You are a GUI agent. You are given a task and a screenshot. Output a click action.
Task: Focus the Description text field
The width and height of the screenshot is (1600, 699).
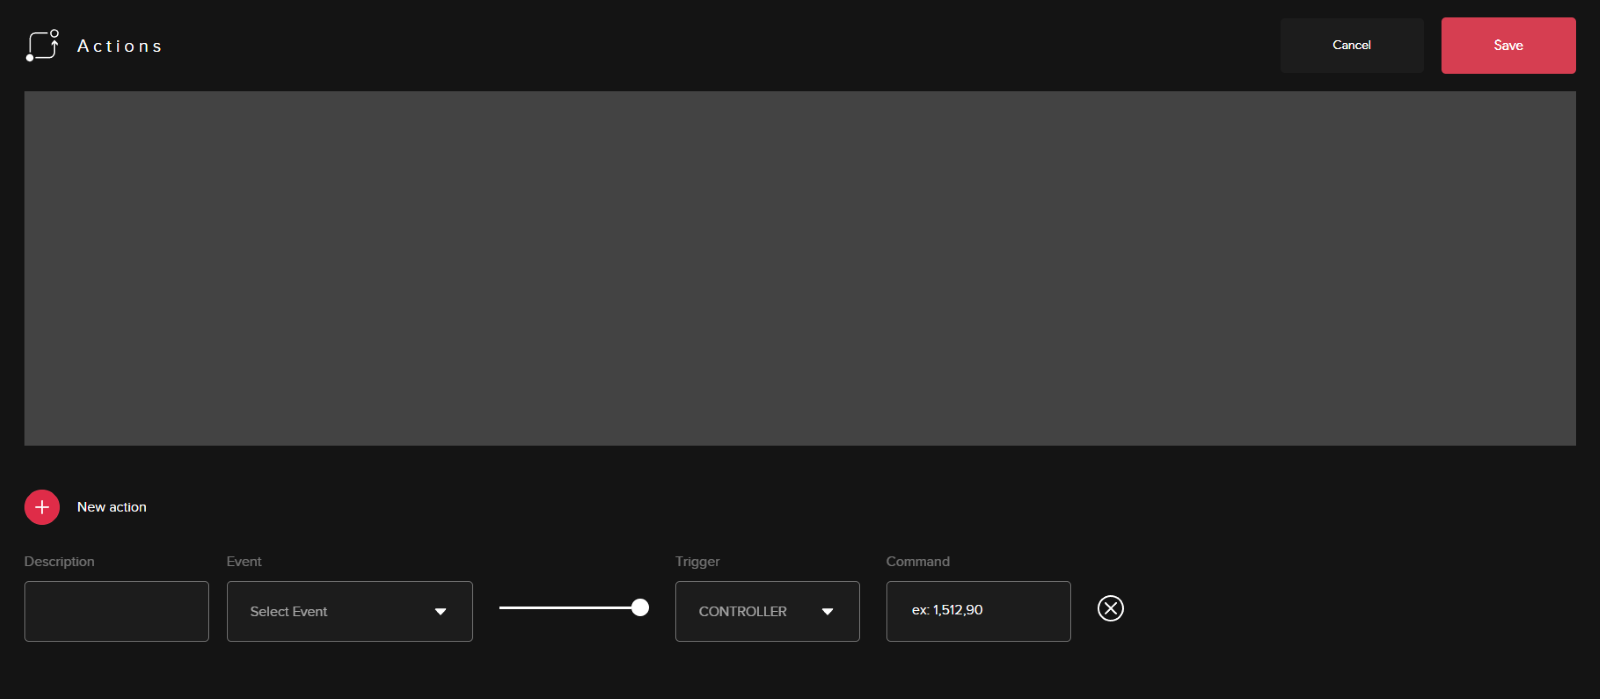tap(116, 611)
